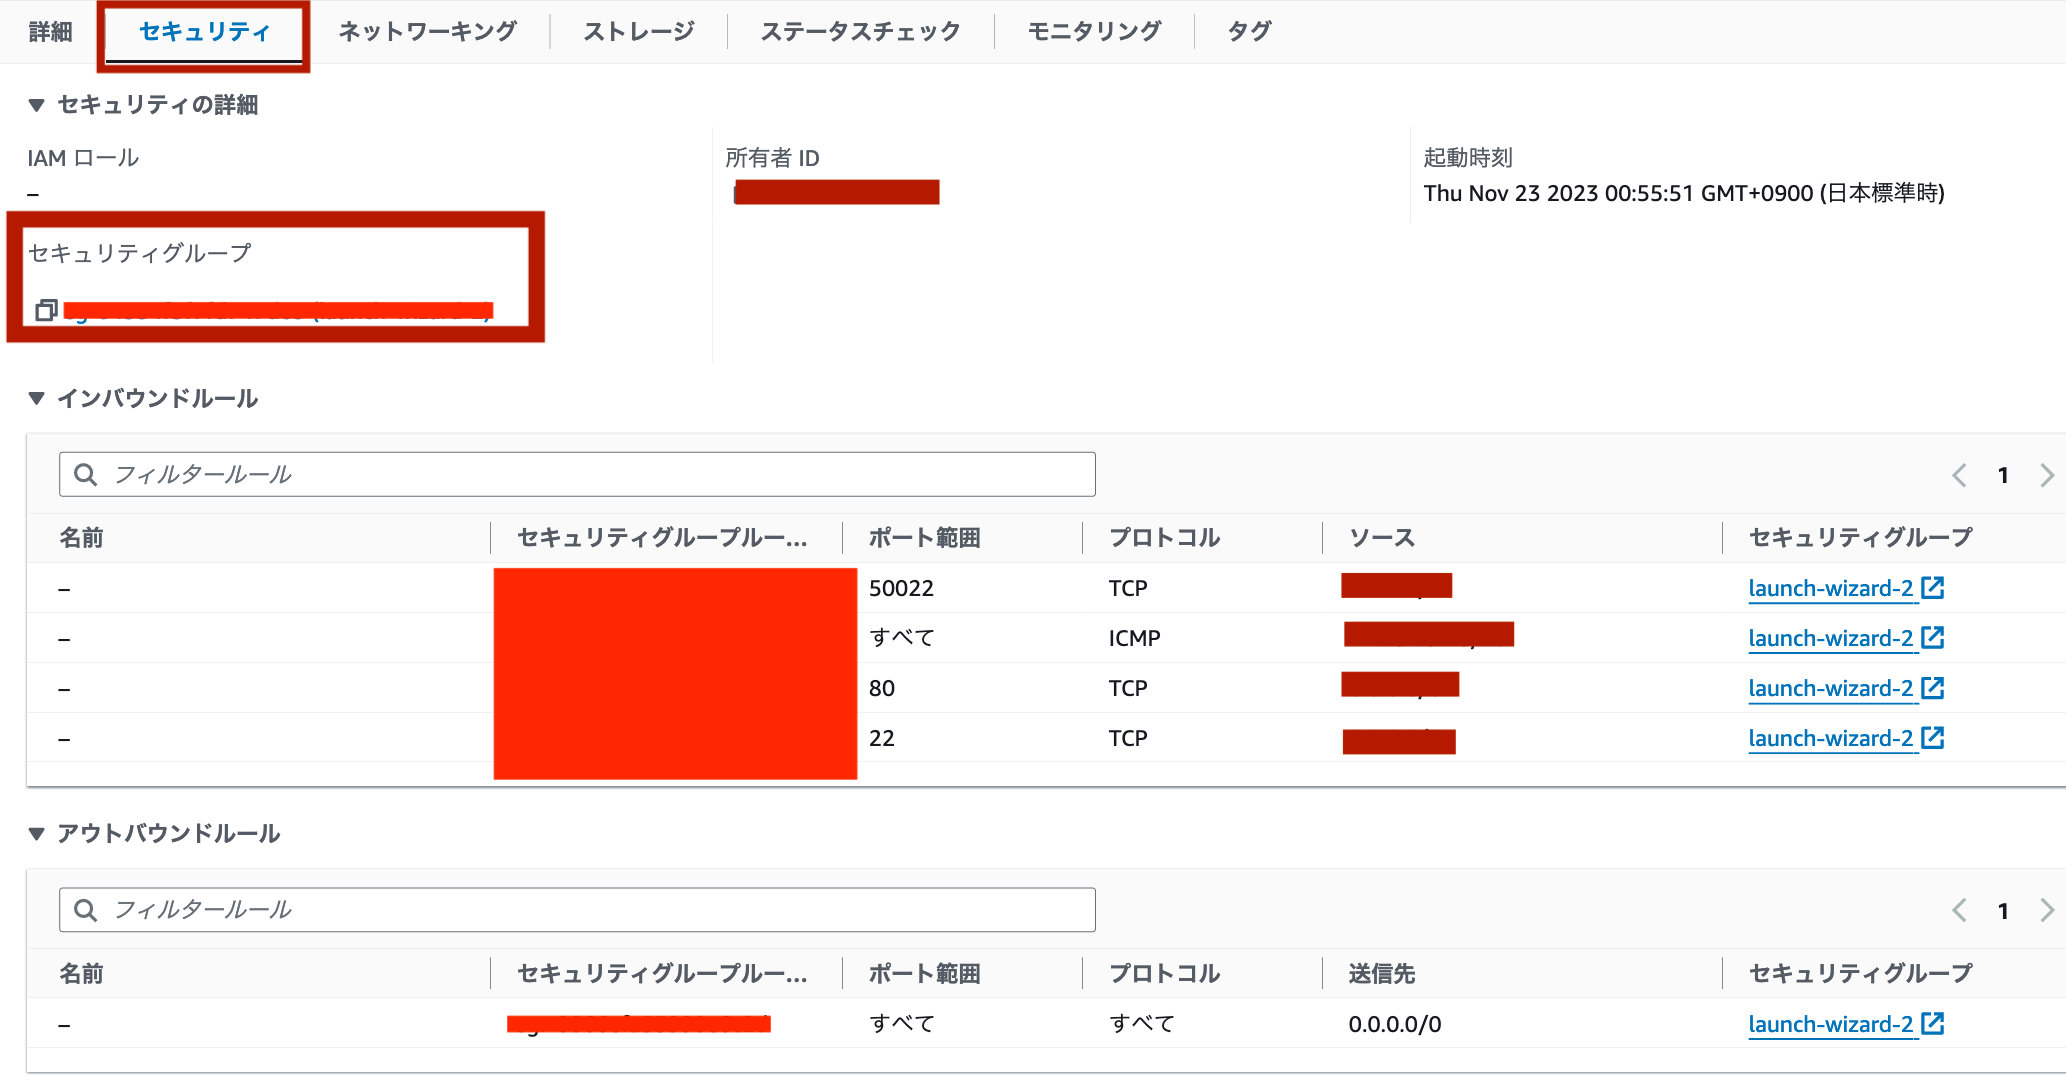
Task: Open launch-wizard-2 link for port 22
Action: (1831, 738)
